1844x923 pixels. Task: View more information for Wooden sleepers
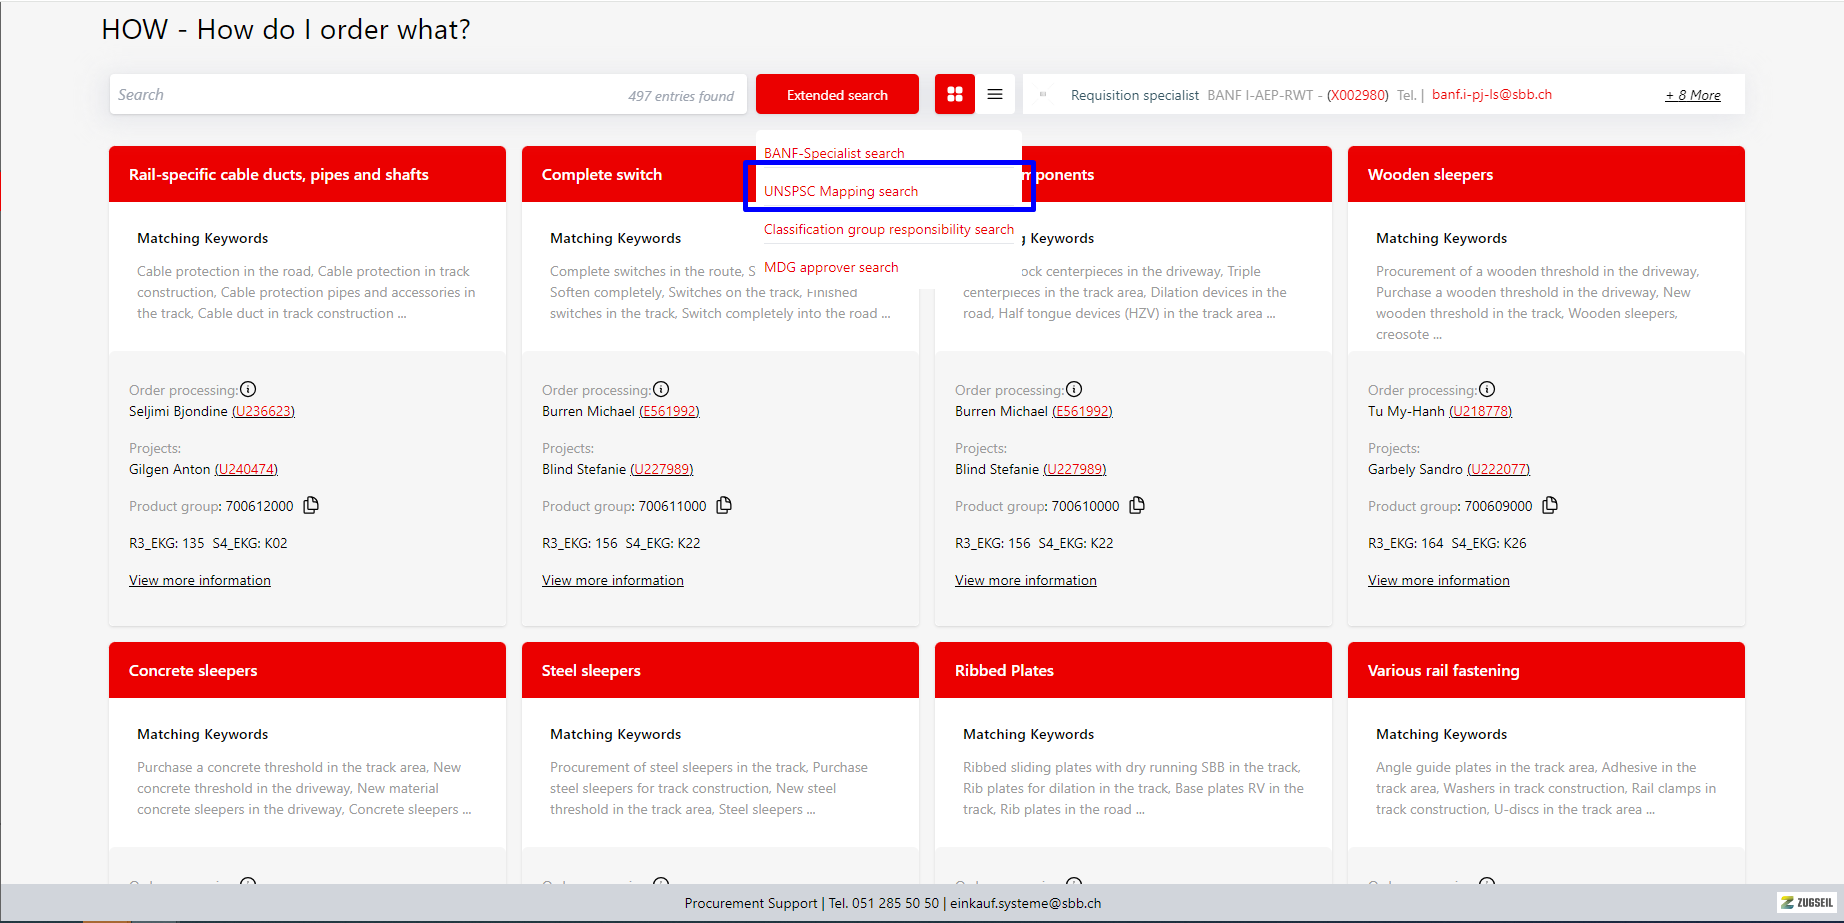pos(1438,580)
